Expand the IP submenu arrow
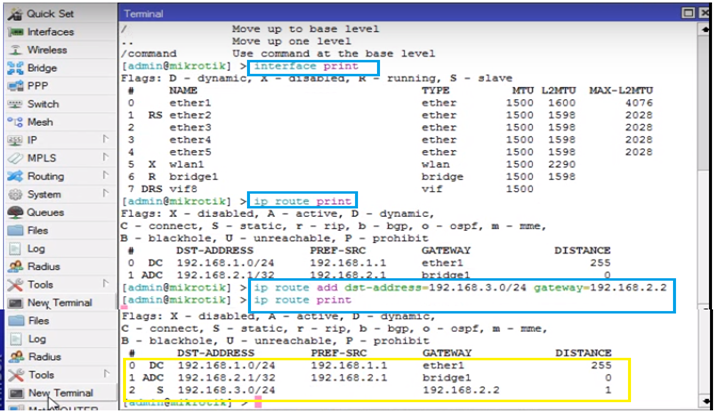Viewport: 717px width, 412px height. tap(105, 139)
